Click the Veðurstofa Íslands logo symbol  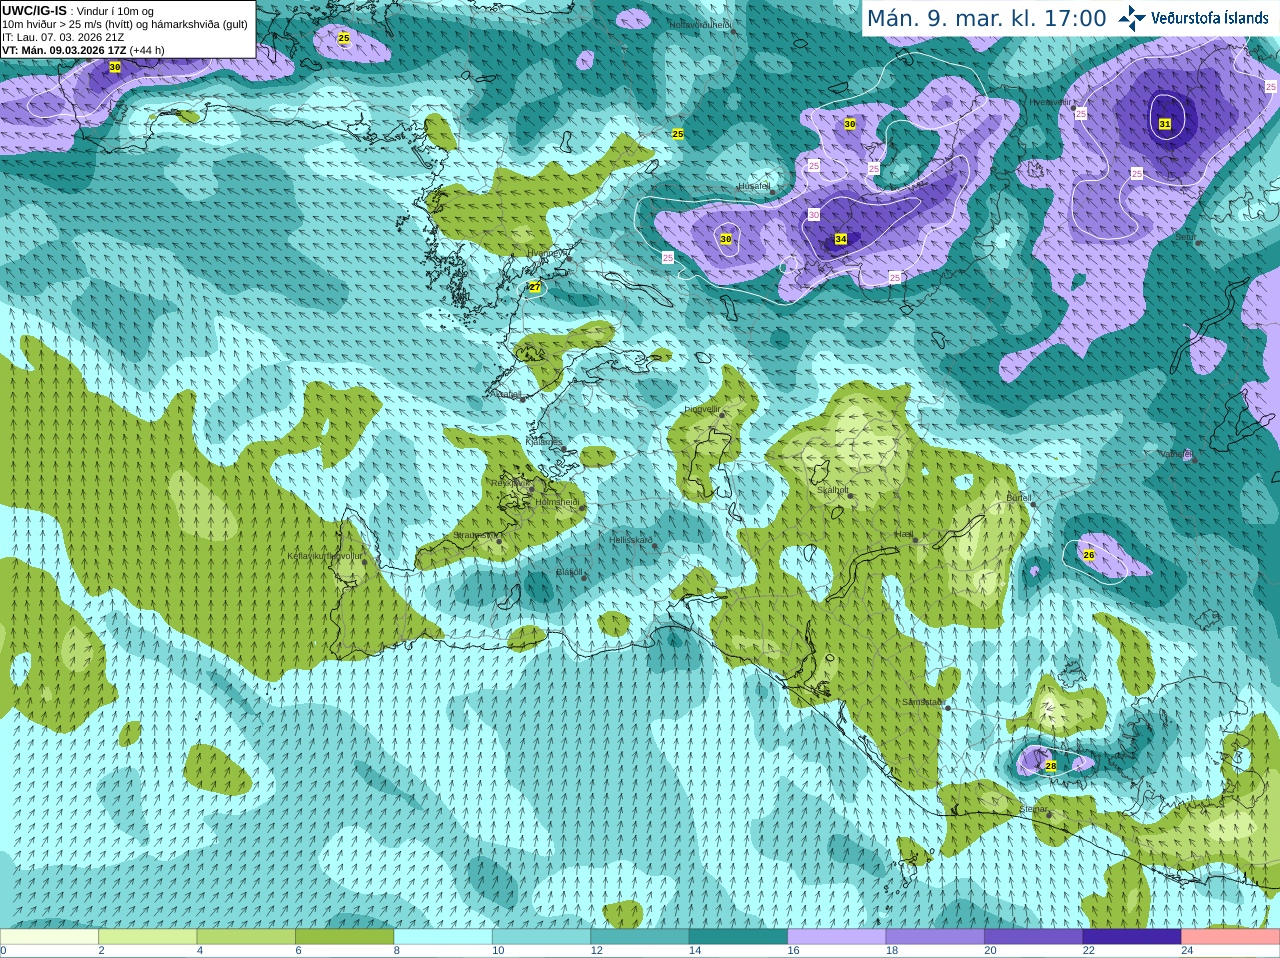(1132, 18)
